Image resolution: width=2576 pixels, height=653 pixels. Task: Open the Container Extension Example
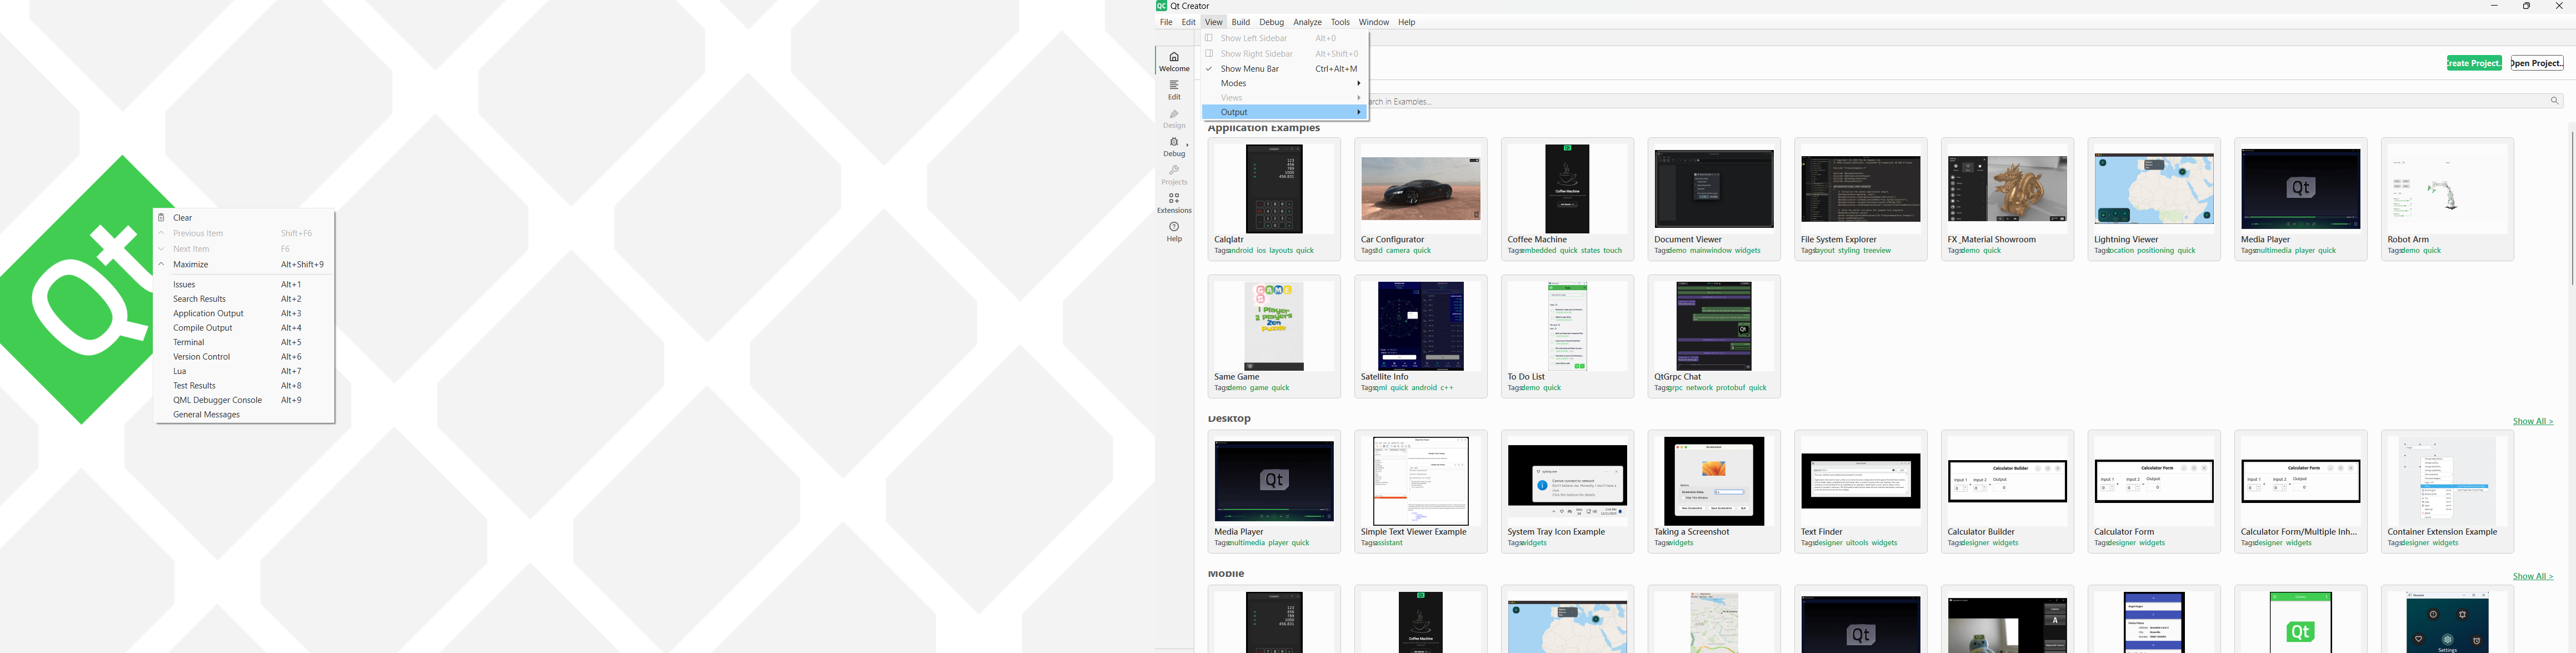click(x=2447, y=492)
